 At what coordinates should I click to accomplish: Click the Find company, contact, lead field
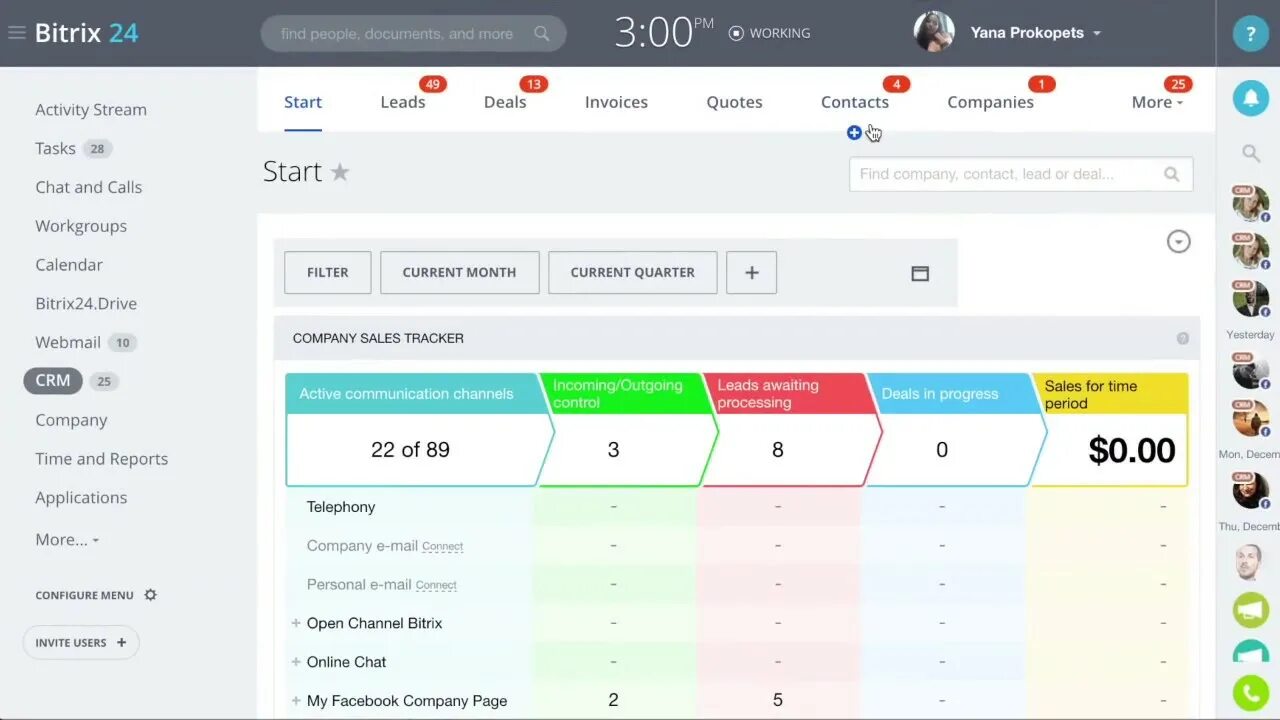[1021, 174]
